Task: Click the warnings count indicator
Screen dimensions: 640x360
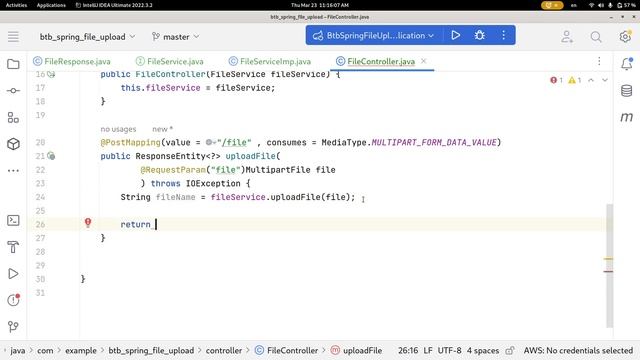Action: pyautogui.click(x=575, y=80)
